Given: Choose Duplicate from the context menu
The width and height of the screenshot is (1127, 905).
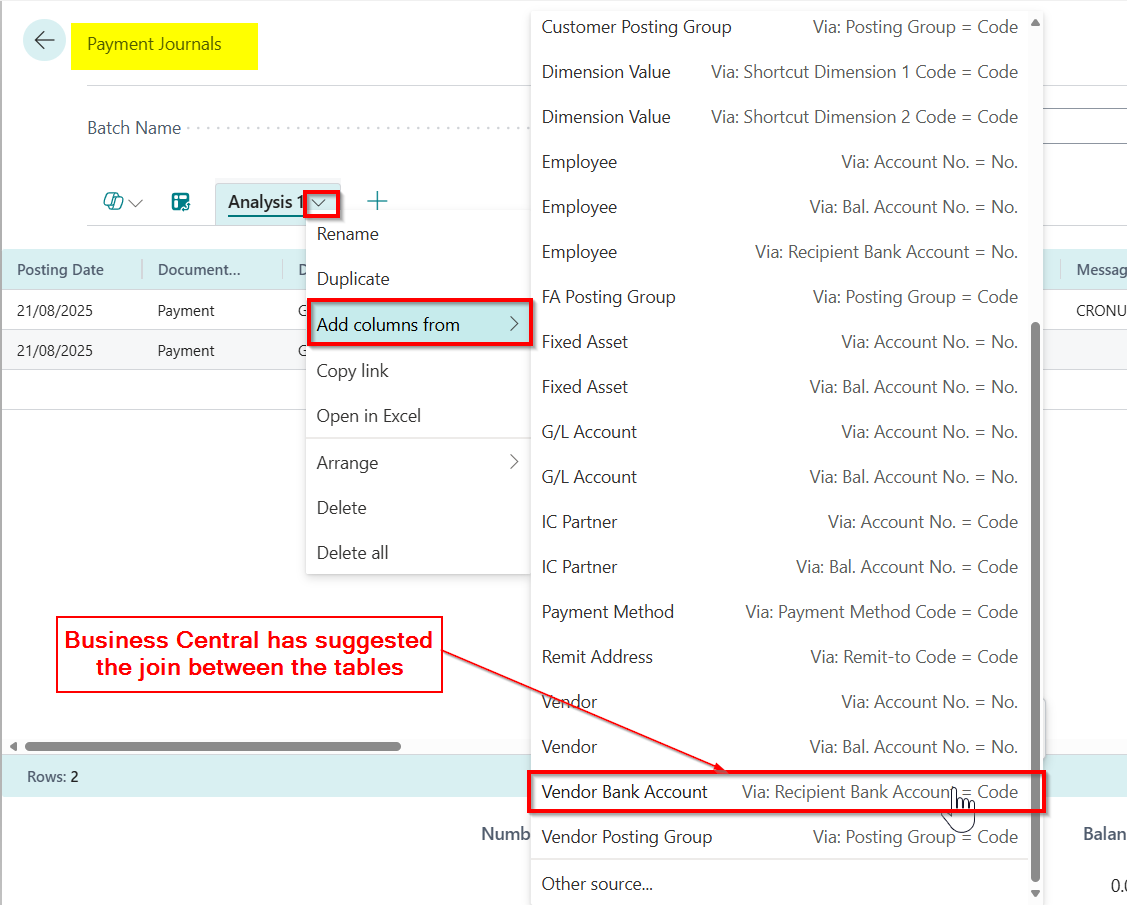Looking at the screenshot, I should point(353,279).
